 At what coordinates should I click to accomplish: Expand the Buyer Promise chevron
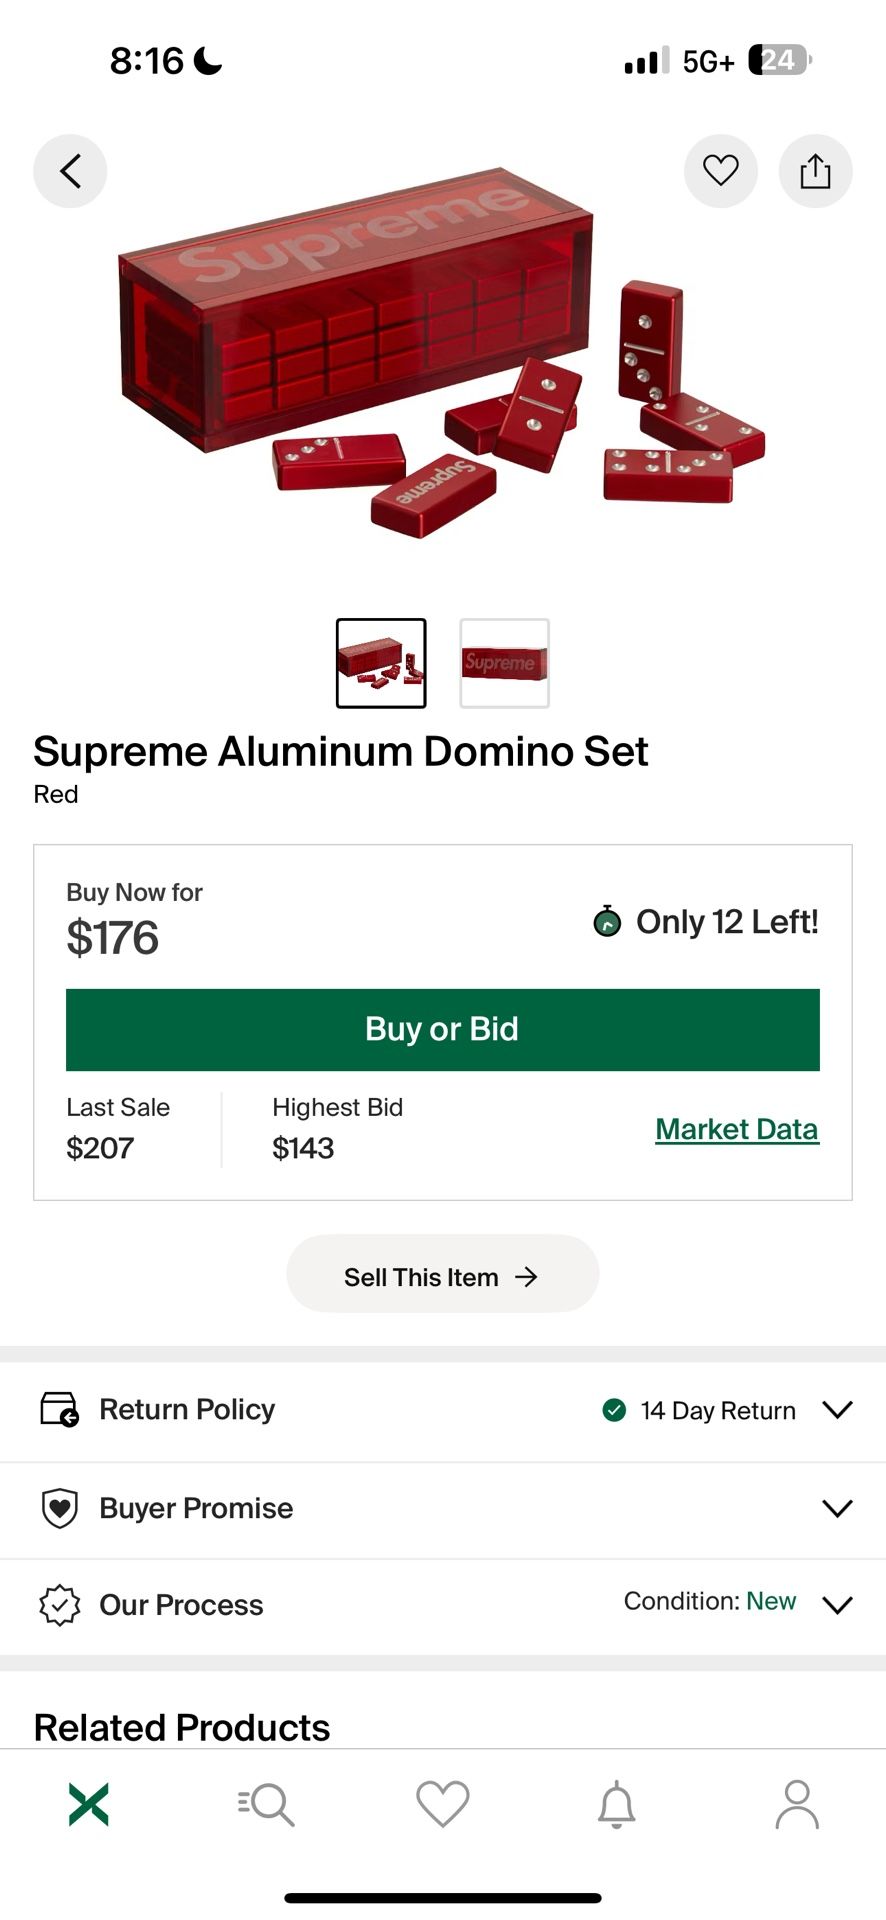tap(837, 1508)
